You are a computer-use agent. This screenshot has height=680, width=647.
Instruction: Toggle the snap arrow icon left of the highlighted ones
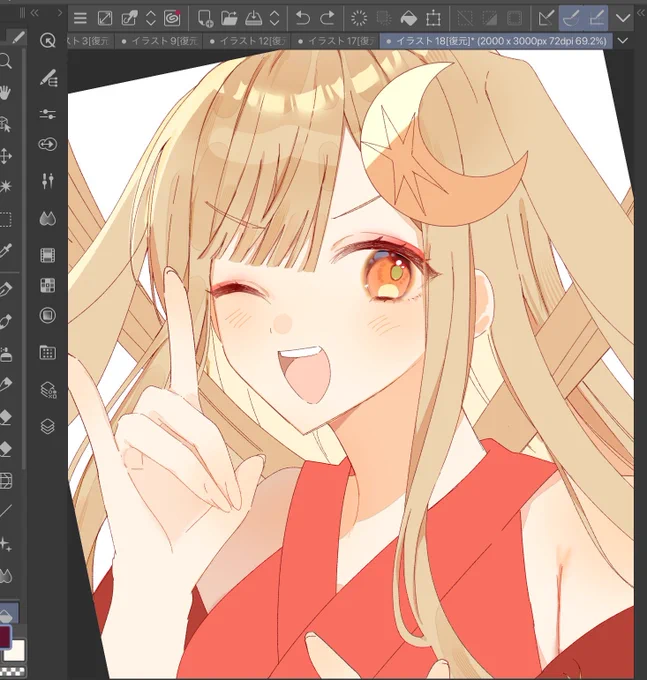(546, 18)
